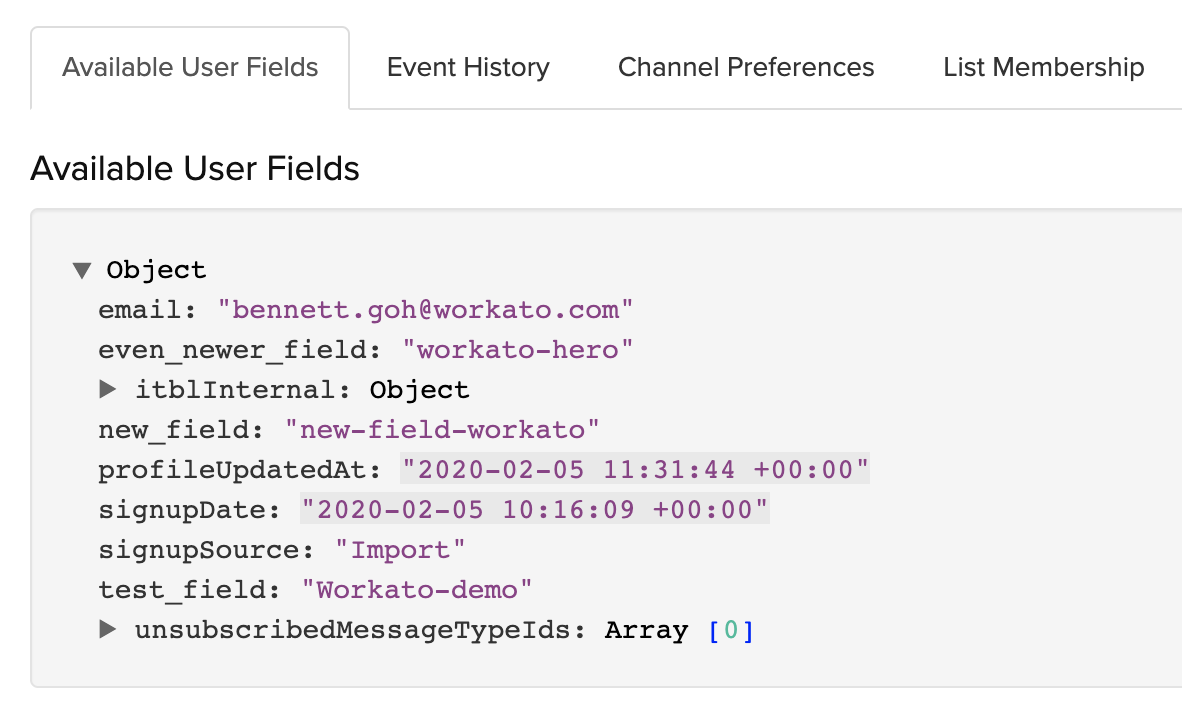1182x718 pixels.
Task: Select the List Membership tab
Action: (1043, 67)
